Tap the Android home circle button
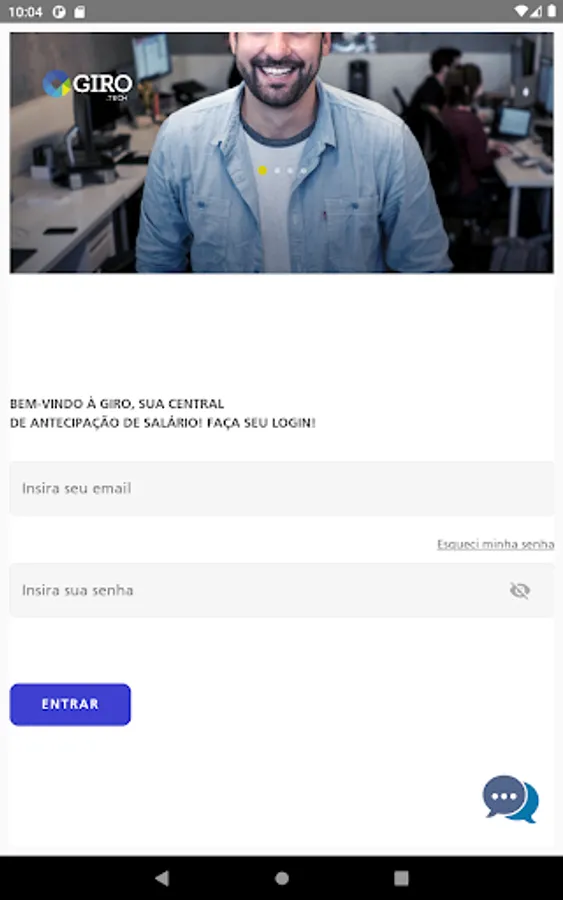 (x=282, y=878)
